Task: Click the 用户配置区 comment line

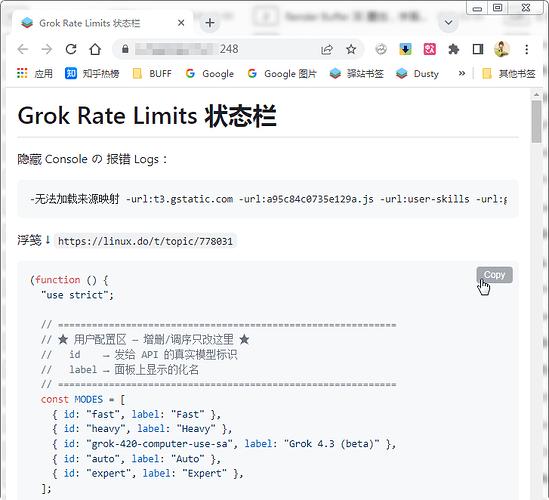Action: (145, 340)
